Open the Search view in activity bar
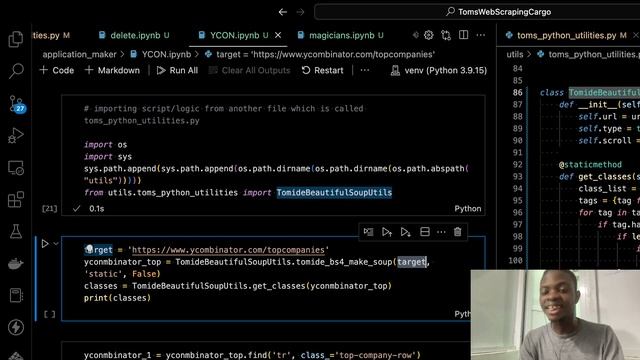This screenshot has width=640, height=360. click(16, 71)
